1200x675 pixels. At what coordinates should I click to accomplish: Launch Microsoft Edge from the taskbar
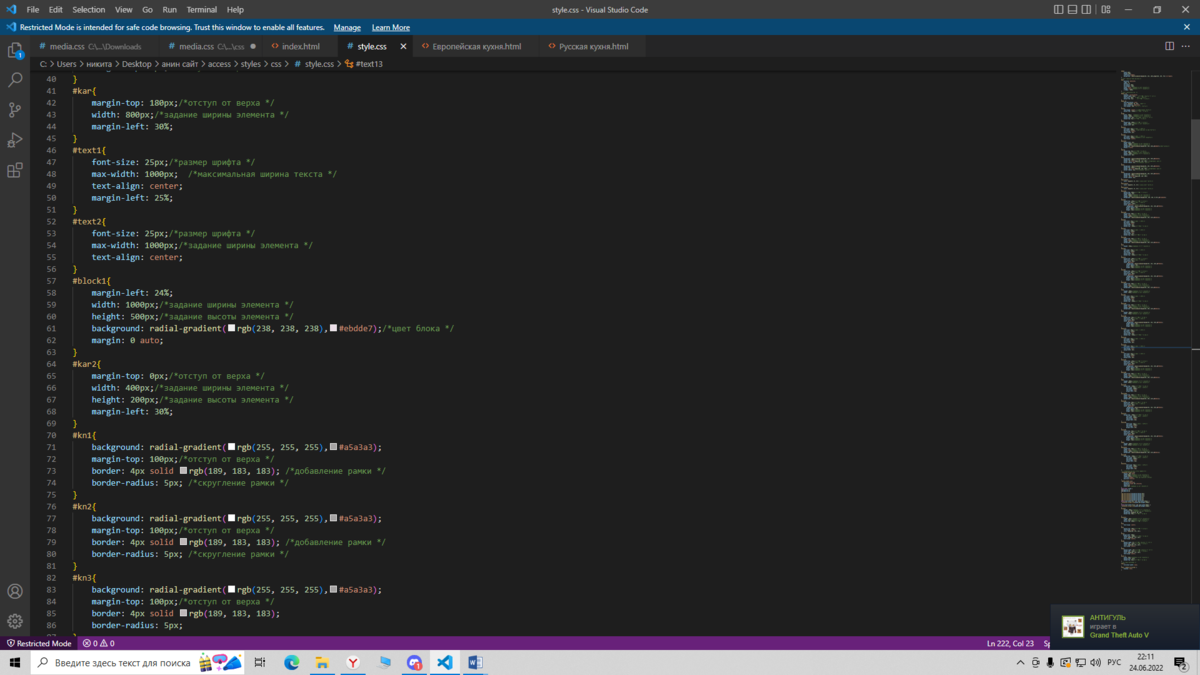point(292,662)
